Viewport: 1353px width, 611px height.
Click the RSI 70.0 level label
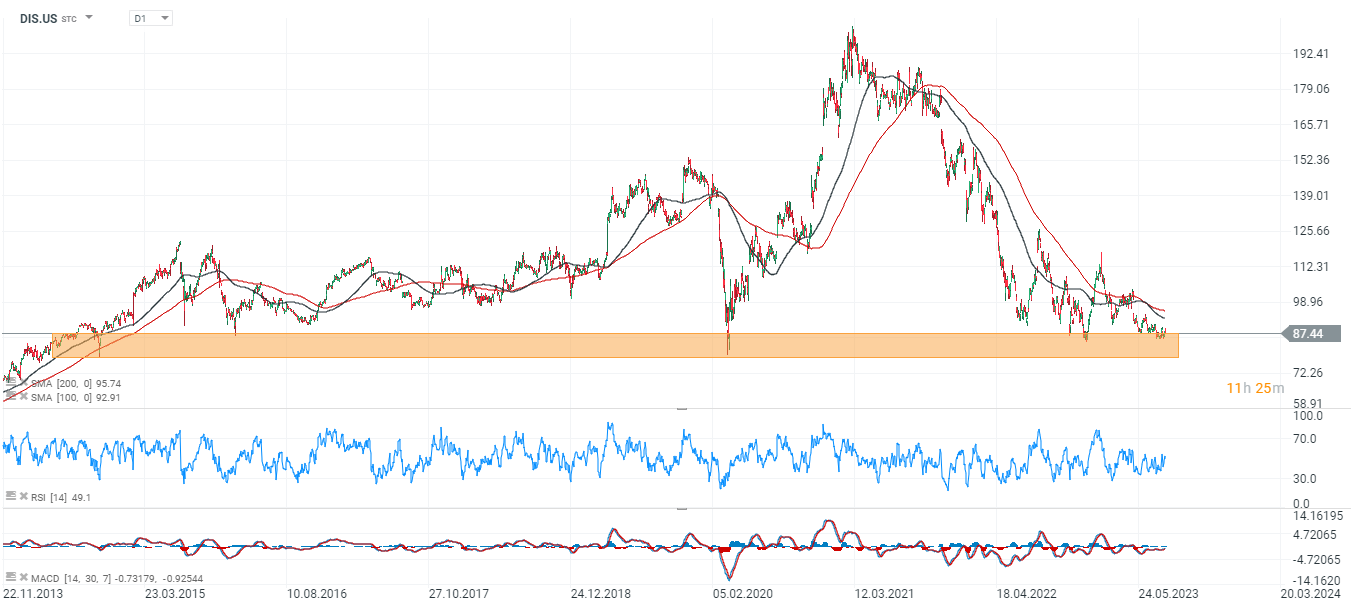point(1306,438)
